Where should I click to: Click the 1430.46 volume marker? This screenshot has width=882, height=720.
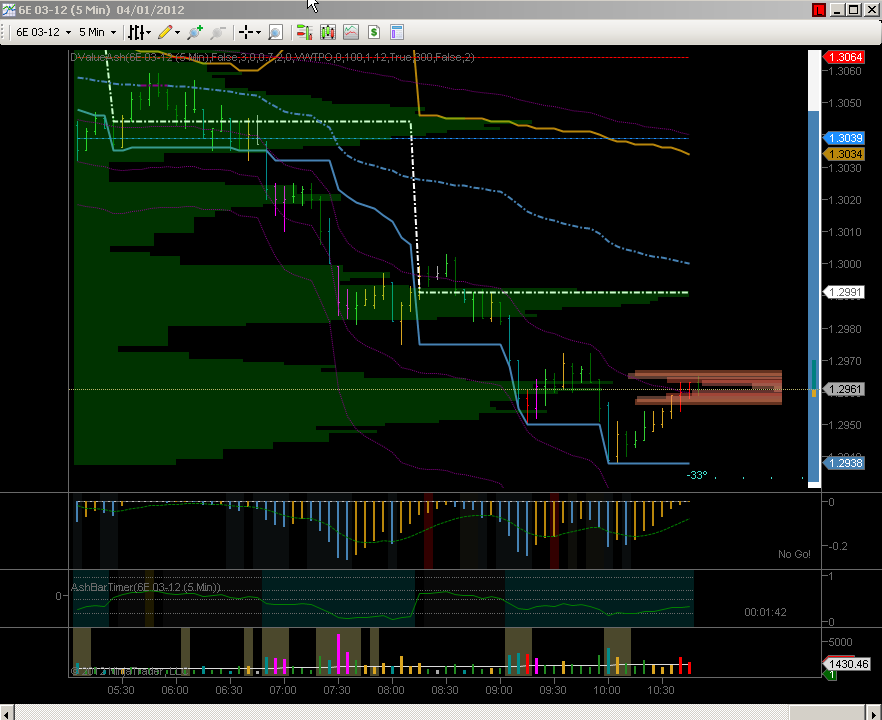pos(847,664)
